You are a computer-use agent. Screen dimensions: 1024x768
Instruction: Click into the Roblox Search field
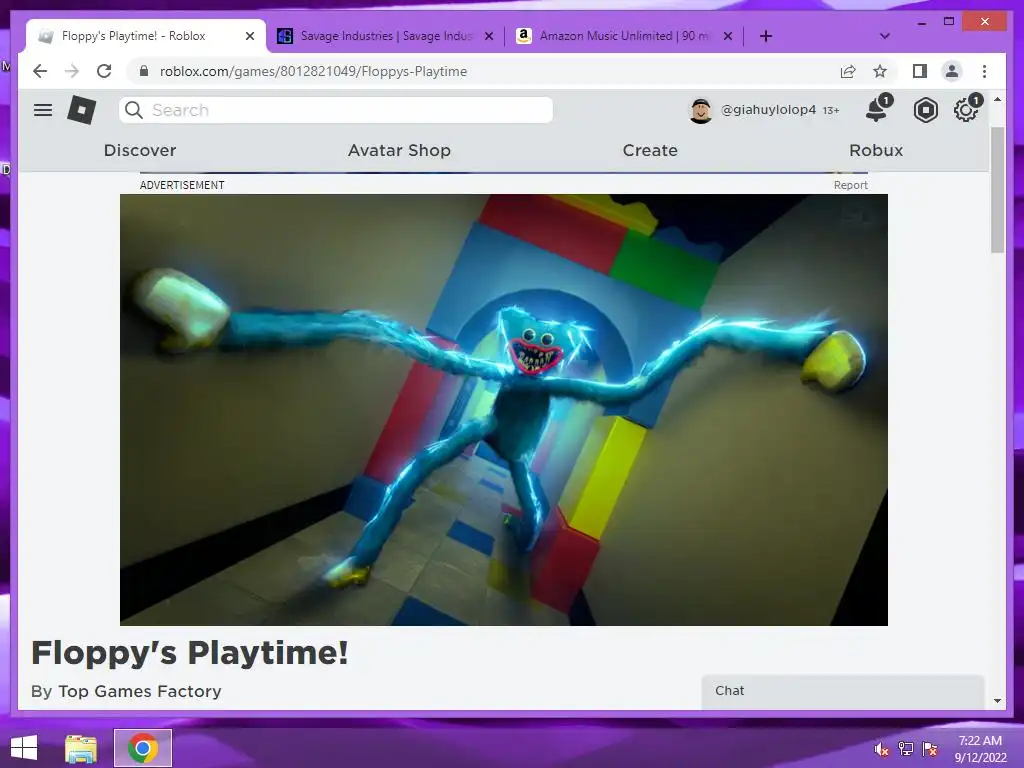click(336, 110)
